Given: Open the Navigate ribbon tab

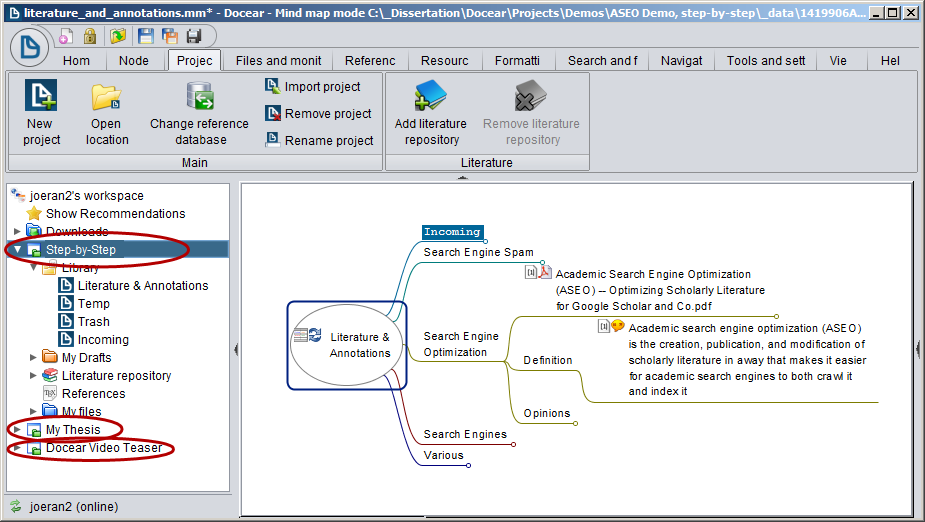Looking at the screenshot, I should point(681,61).
